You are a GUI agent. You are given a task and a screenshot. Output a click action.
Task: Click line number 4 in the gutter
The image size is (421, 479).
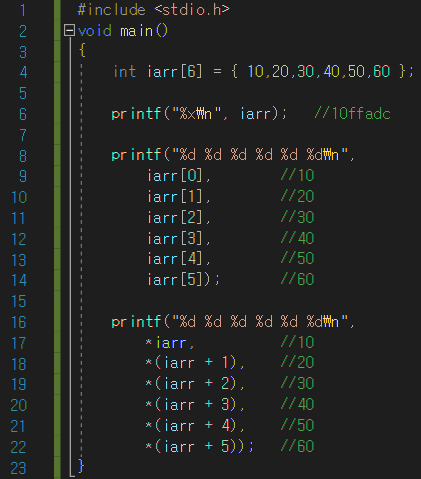click(23, 72)
